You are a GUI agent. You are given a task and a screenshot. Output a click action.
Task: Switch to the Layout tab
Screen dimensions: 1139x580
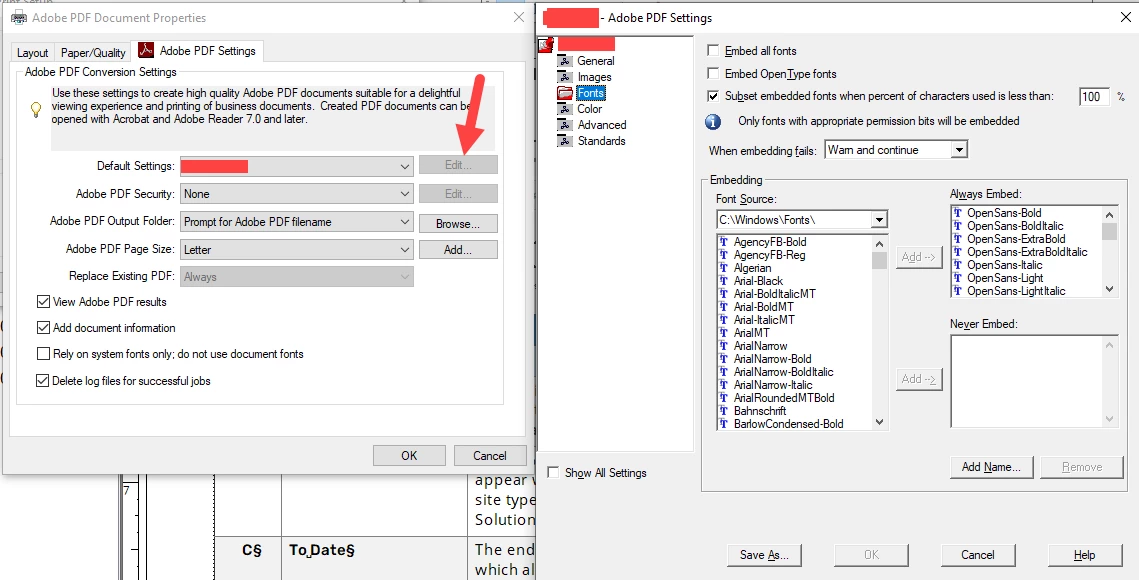33,53
